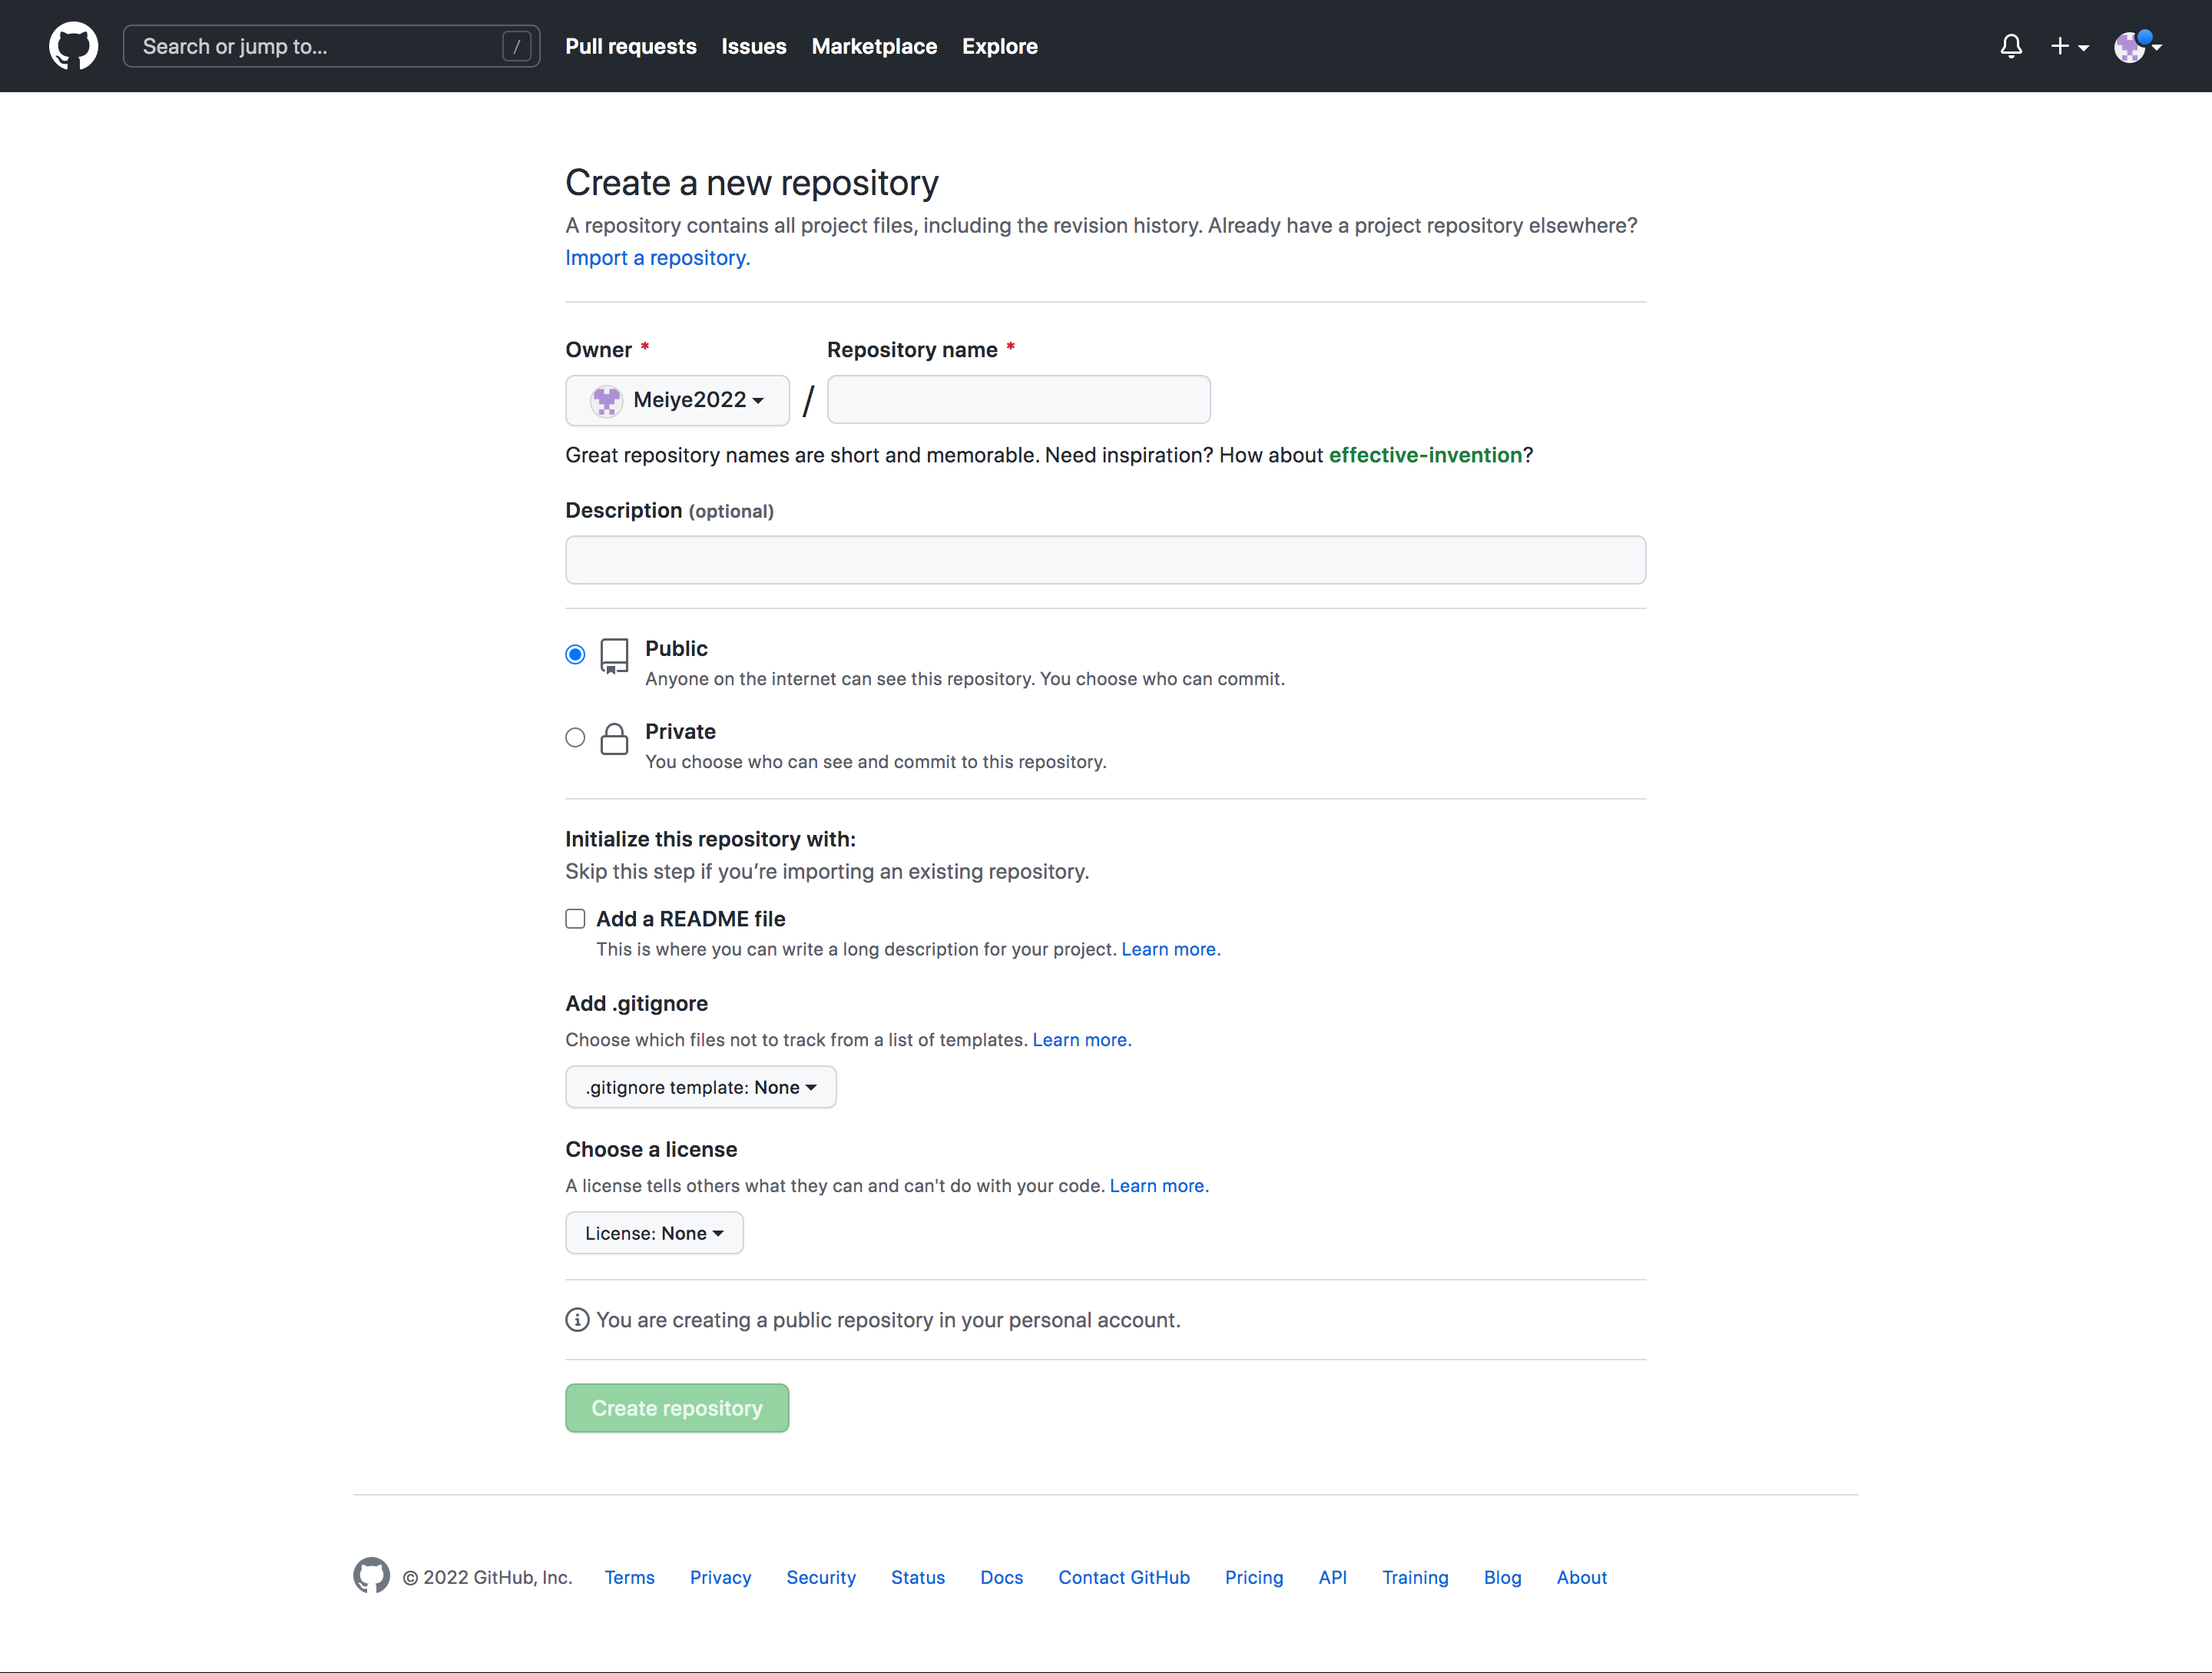Click the Create a new repository heading
This screenshot has height=1673, width=2212.
751,183
